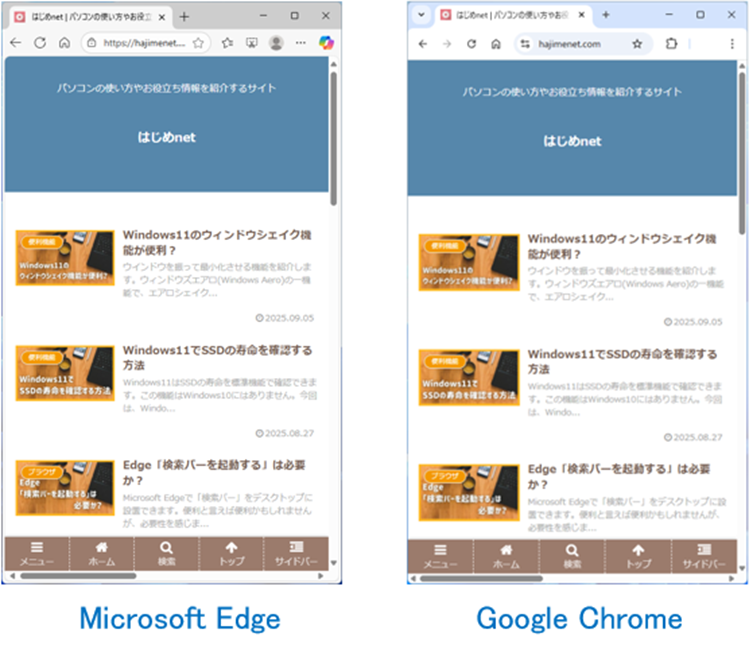Click the home icon in Chrome toolbar
Screen dimensions: 749x645
tap(496, 44)
